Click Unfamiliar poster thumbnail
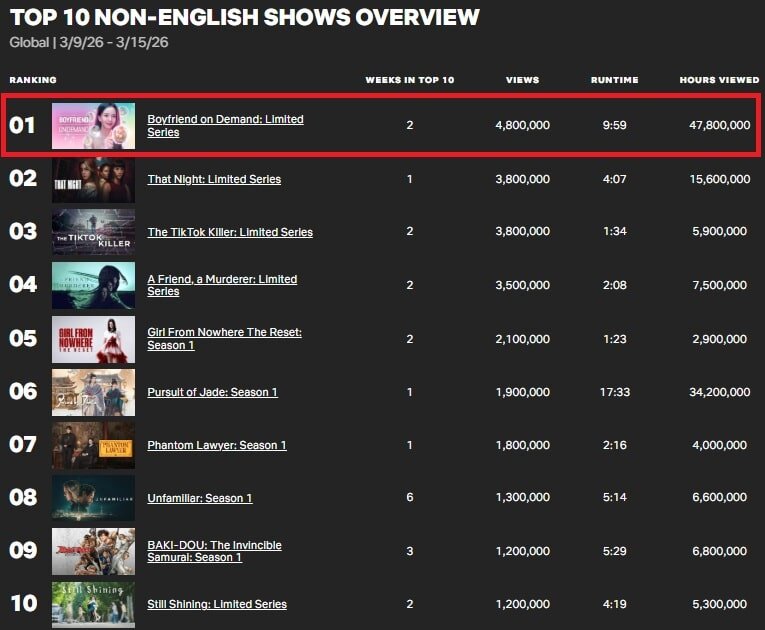This screenshot has height=630, width=765. 94,498
